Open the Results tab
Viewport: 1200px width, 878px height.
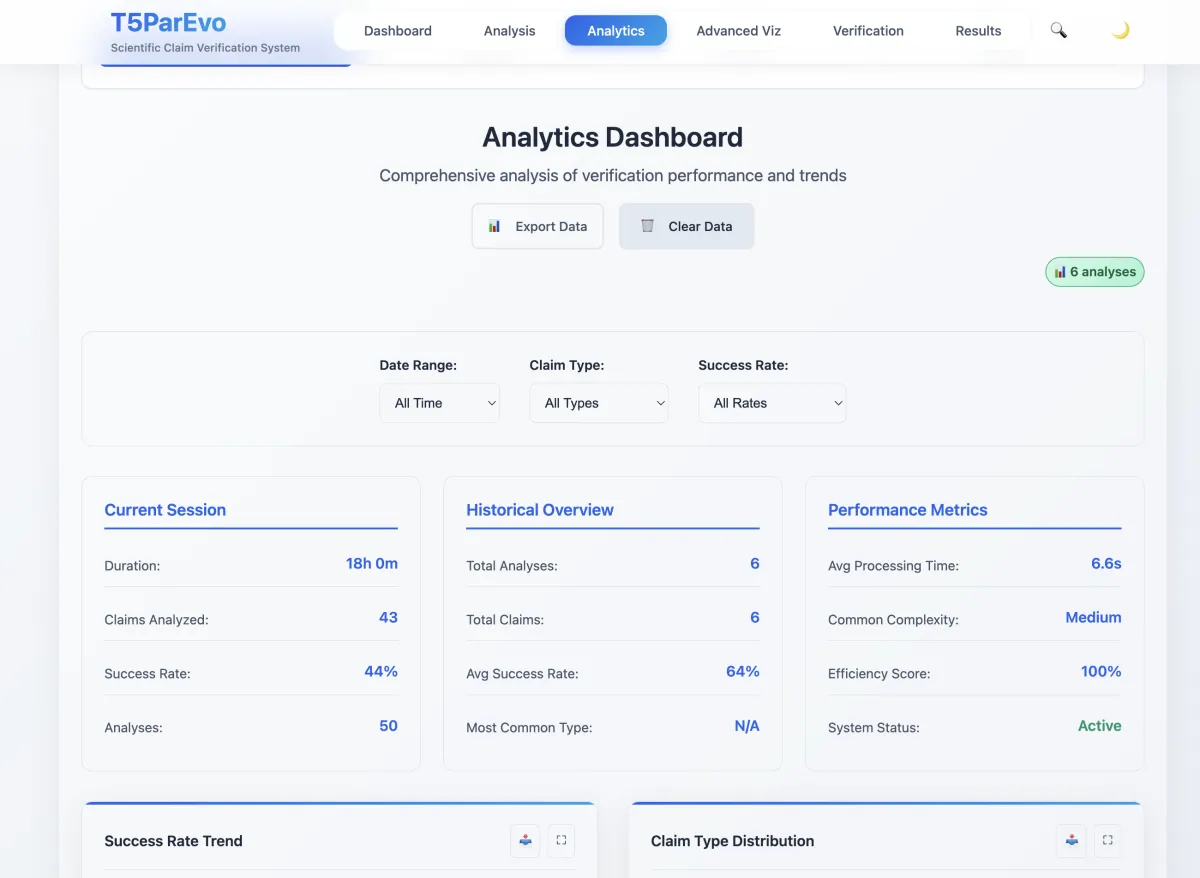coord(978,31)
